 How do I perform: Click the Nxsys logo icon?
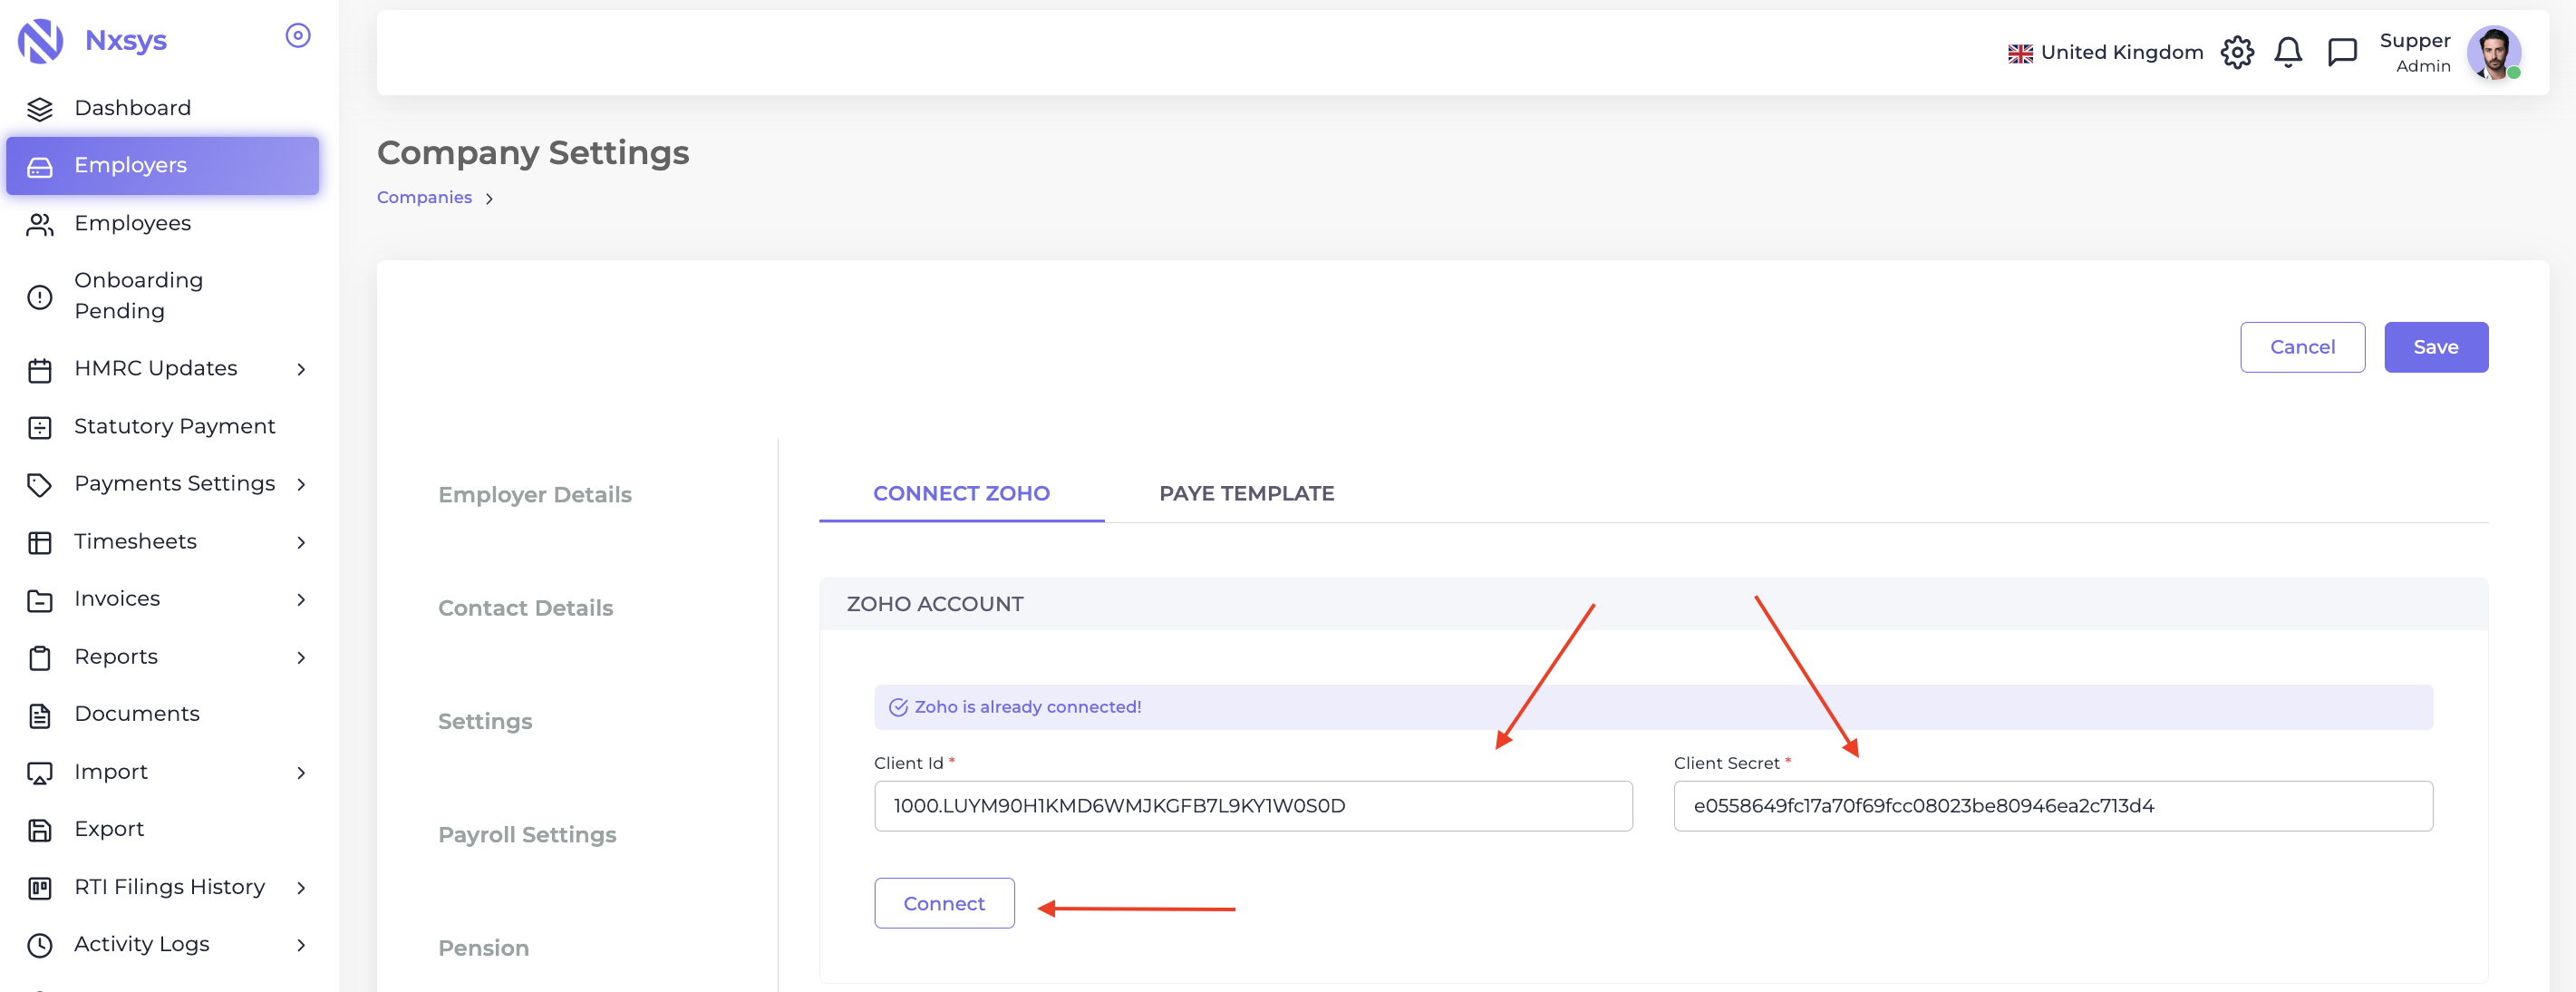[41, 41]
